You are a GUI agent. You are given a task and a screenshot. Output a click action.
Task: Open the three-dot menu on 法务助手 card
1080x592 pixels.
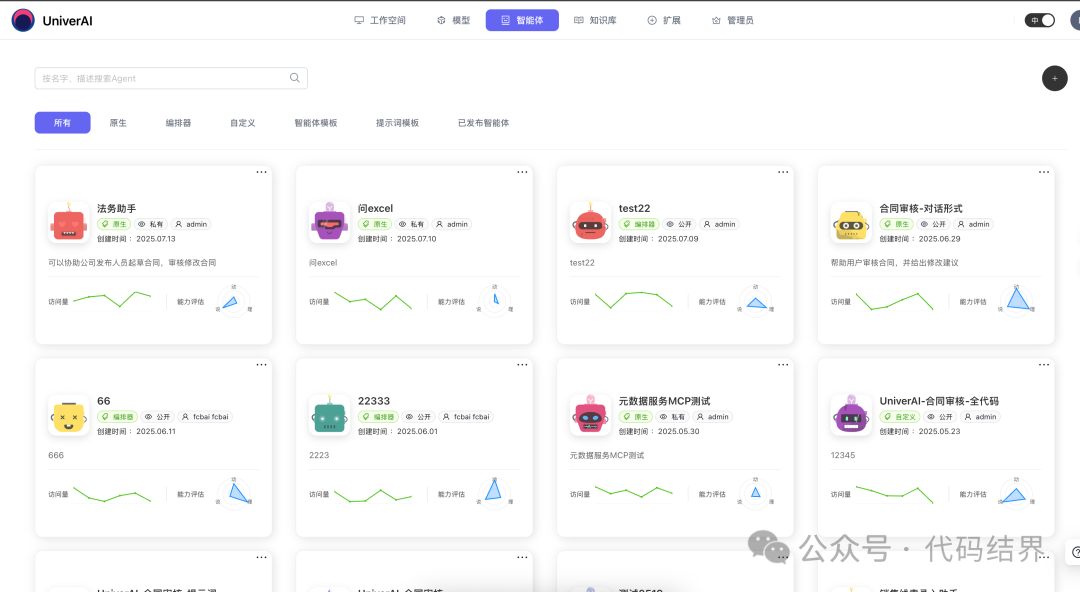click(261, 172)
